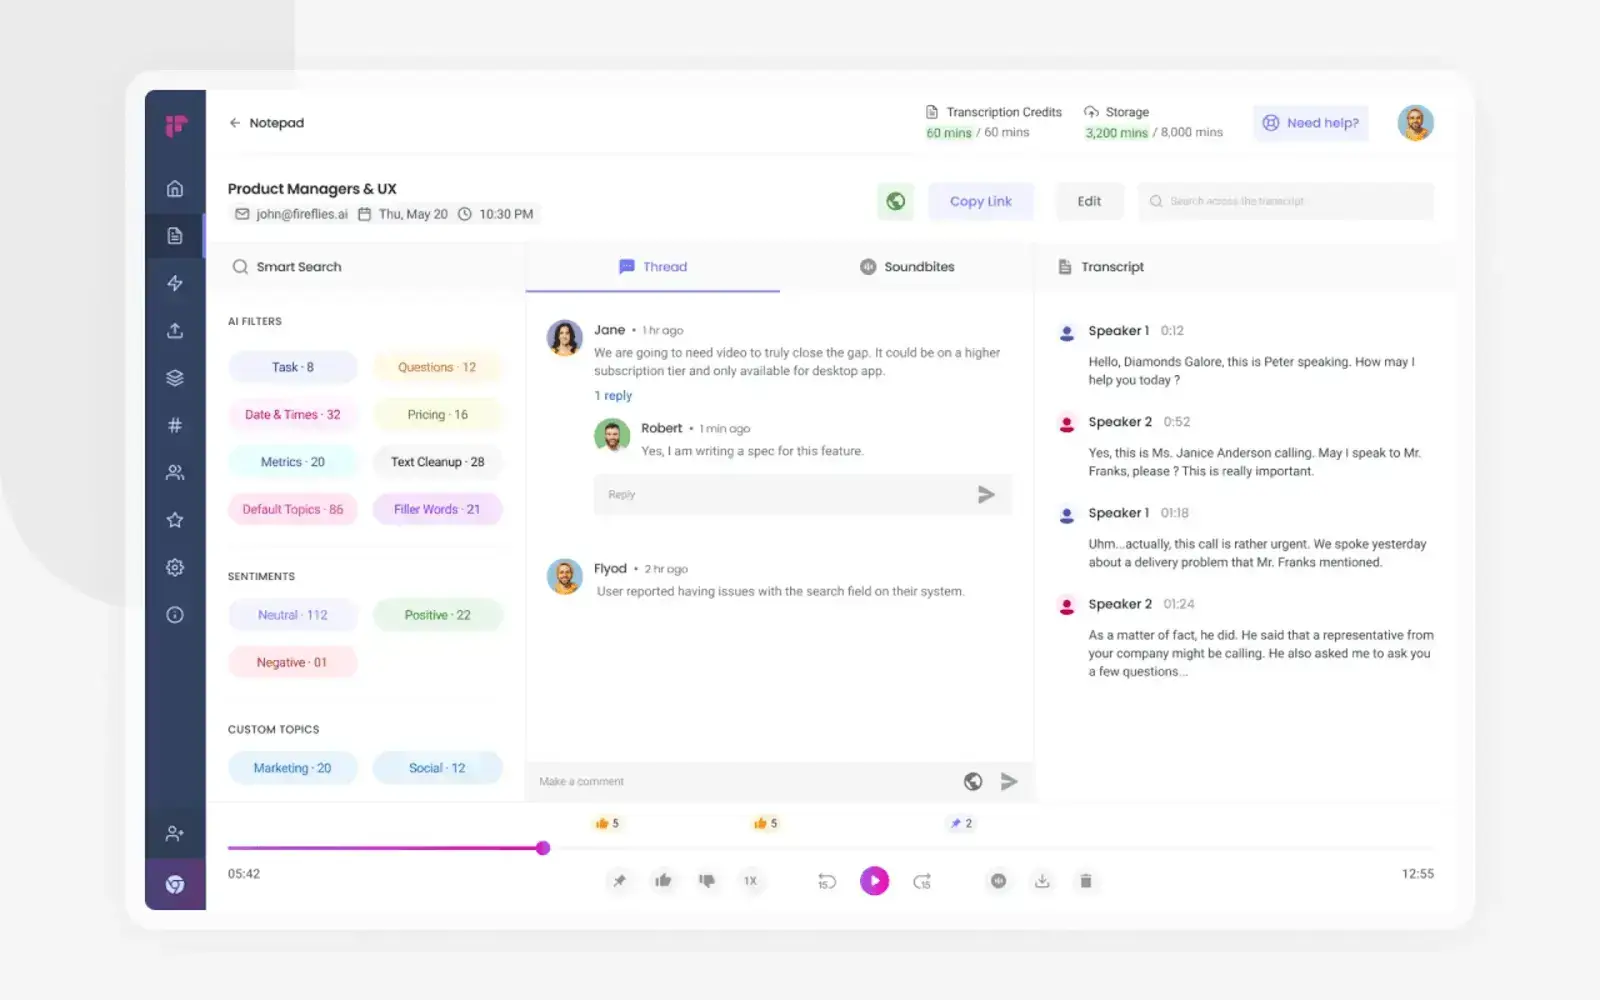The image size is (1600, 1000).
Task: Click the Chrome extension icon in sidebar
Action: [x=175, y=884]
